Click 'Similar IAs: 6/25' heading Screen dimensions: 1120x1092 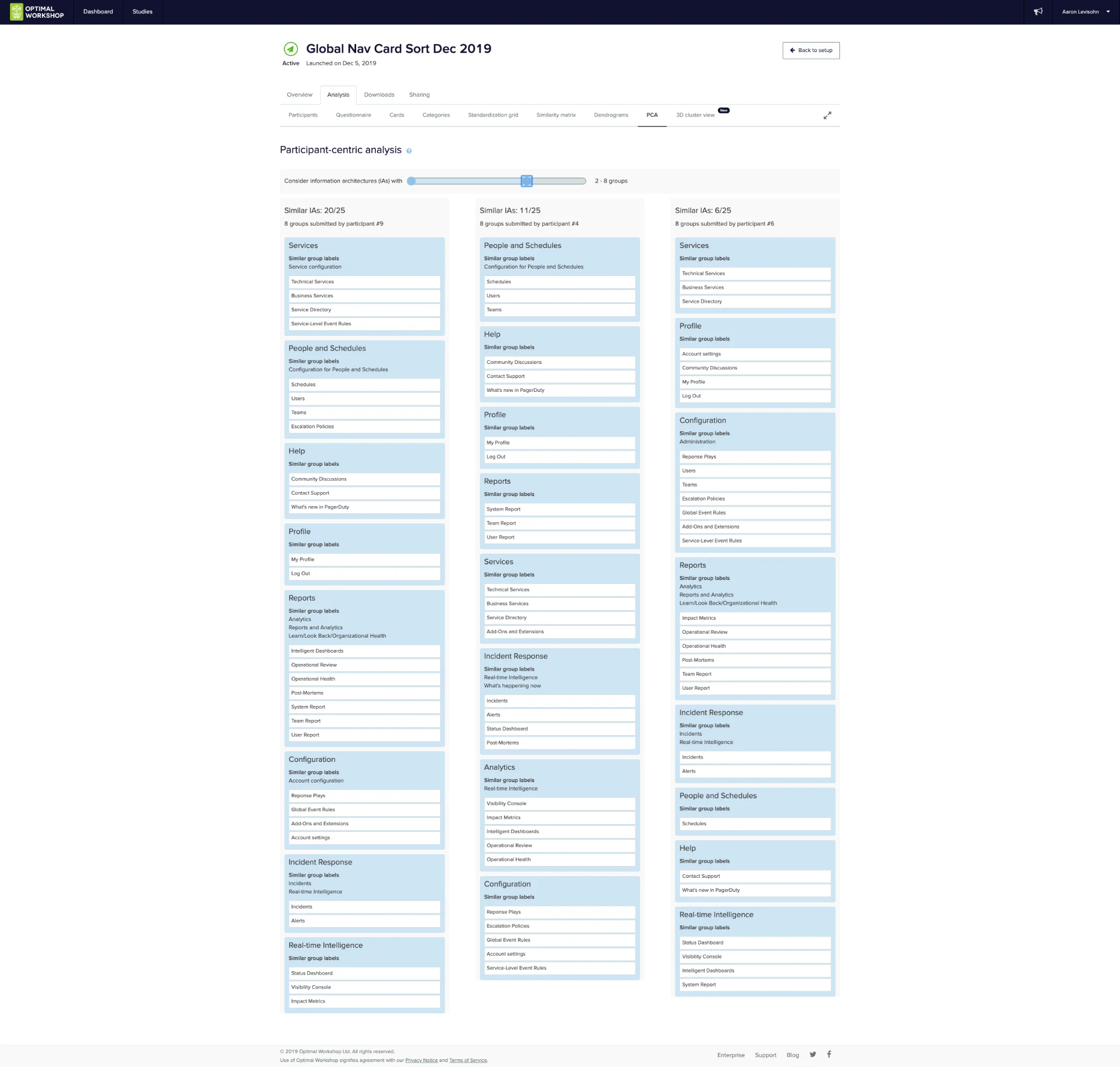[x=703, y=211]
